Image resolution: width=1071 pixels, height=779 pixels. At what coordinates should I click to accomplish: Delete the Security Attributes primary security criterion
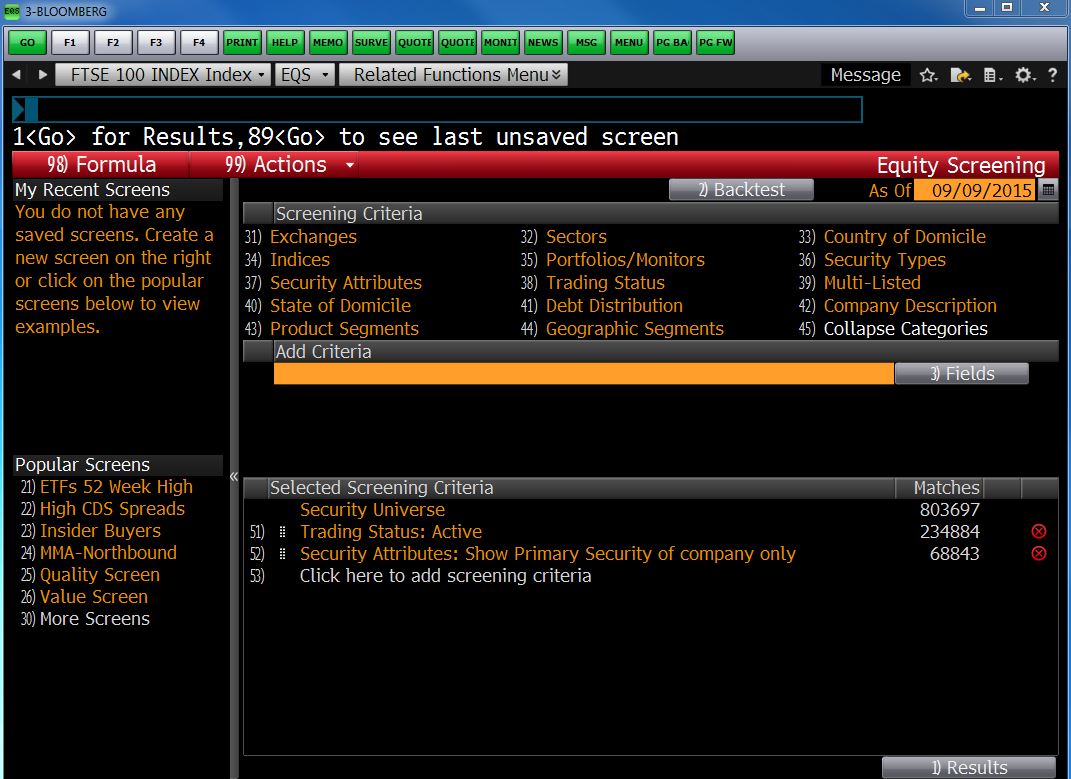click(1039, 554)
